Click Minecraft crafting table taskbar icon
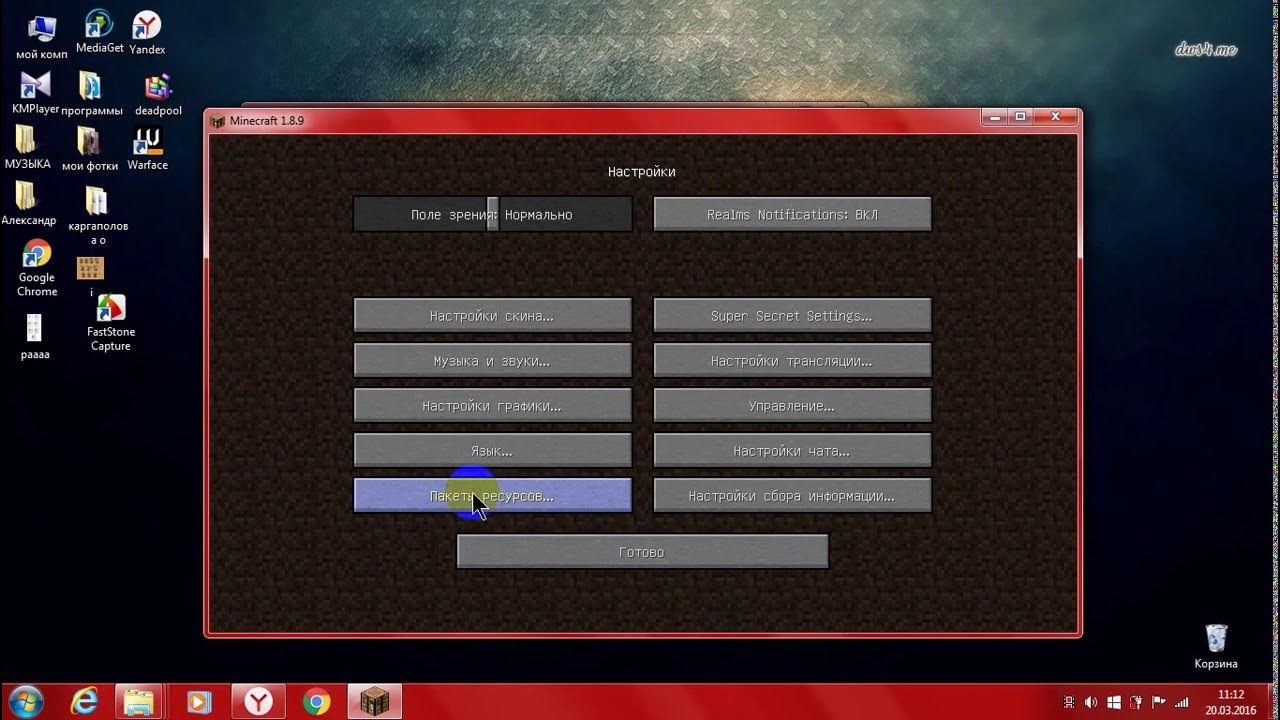 (x=375, y=703)
